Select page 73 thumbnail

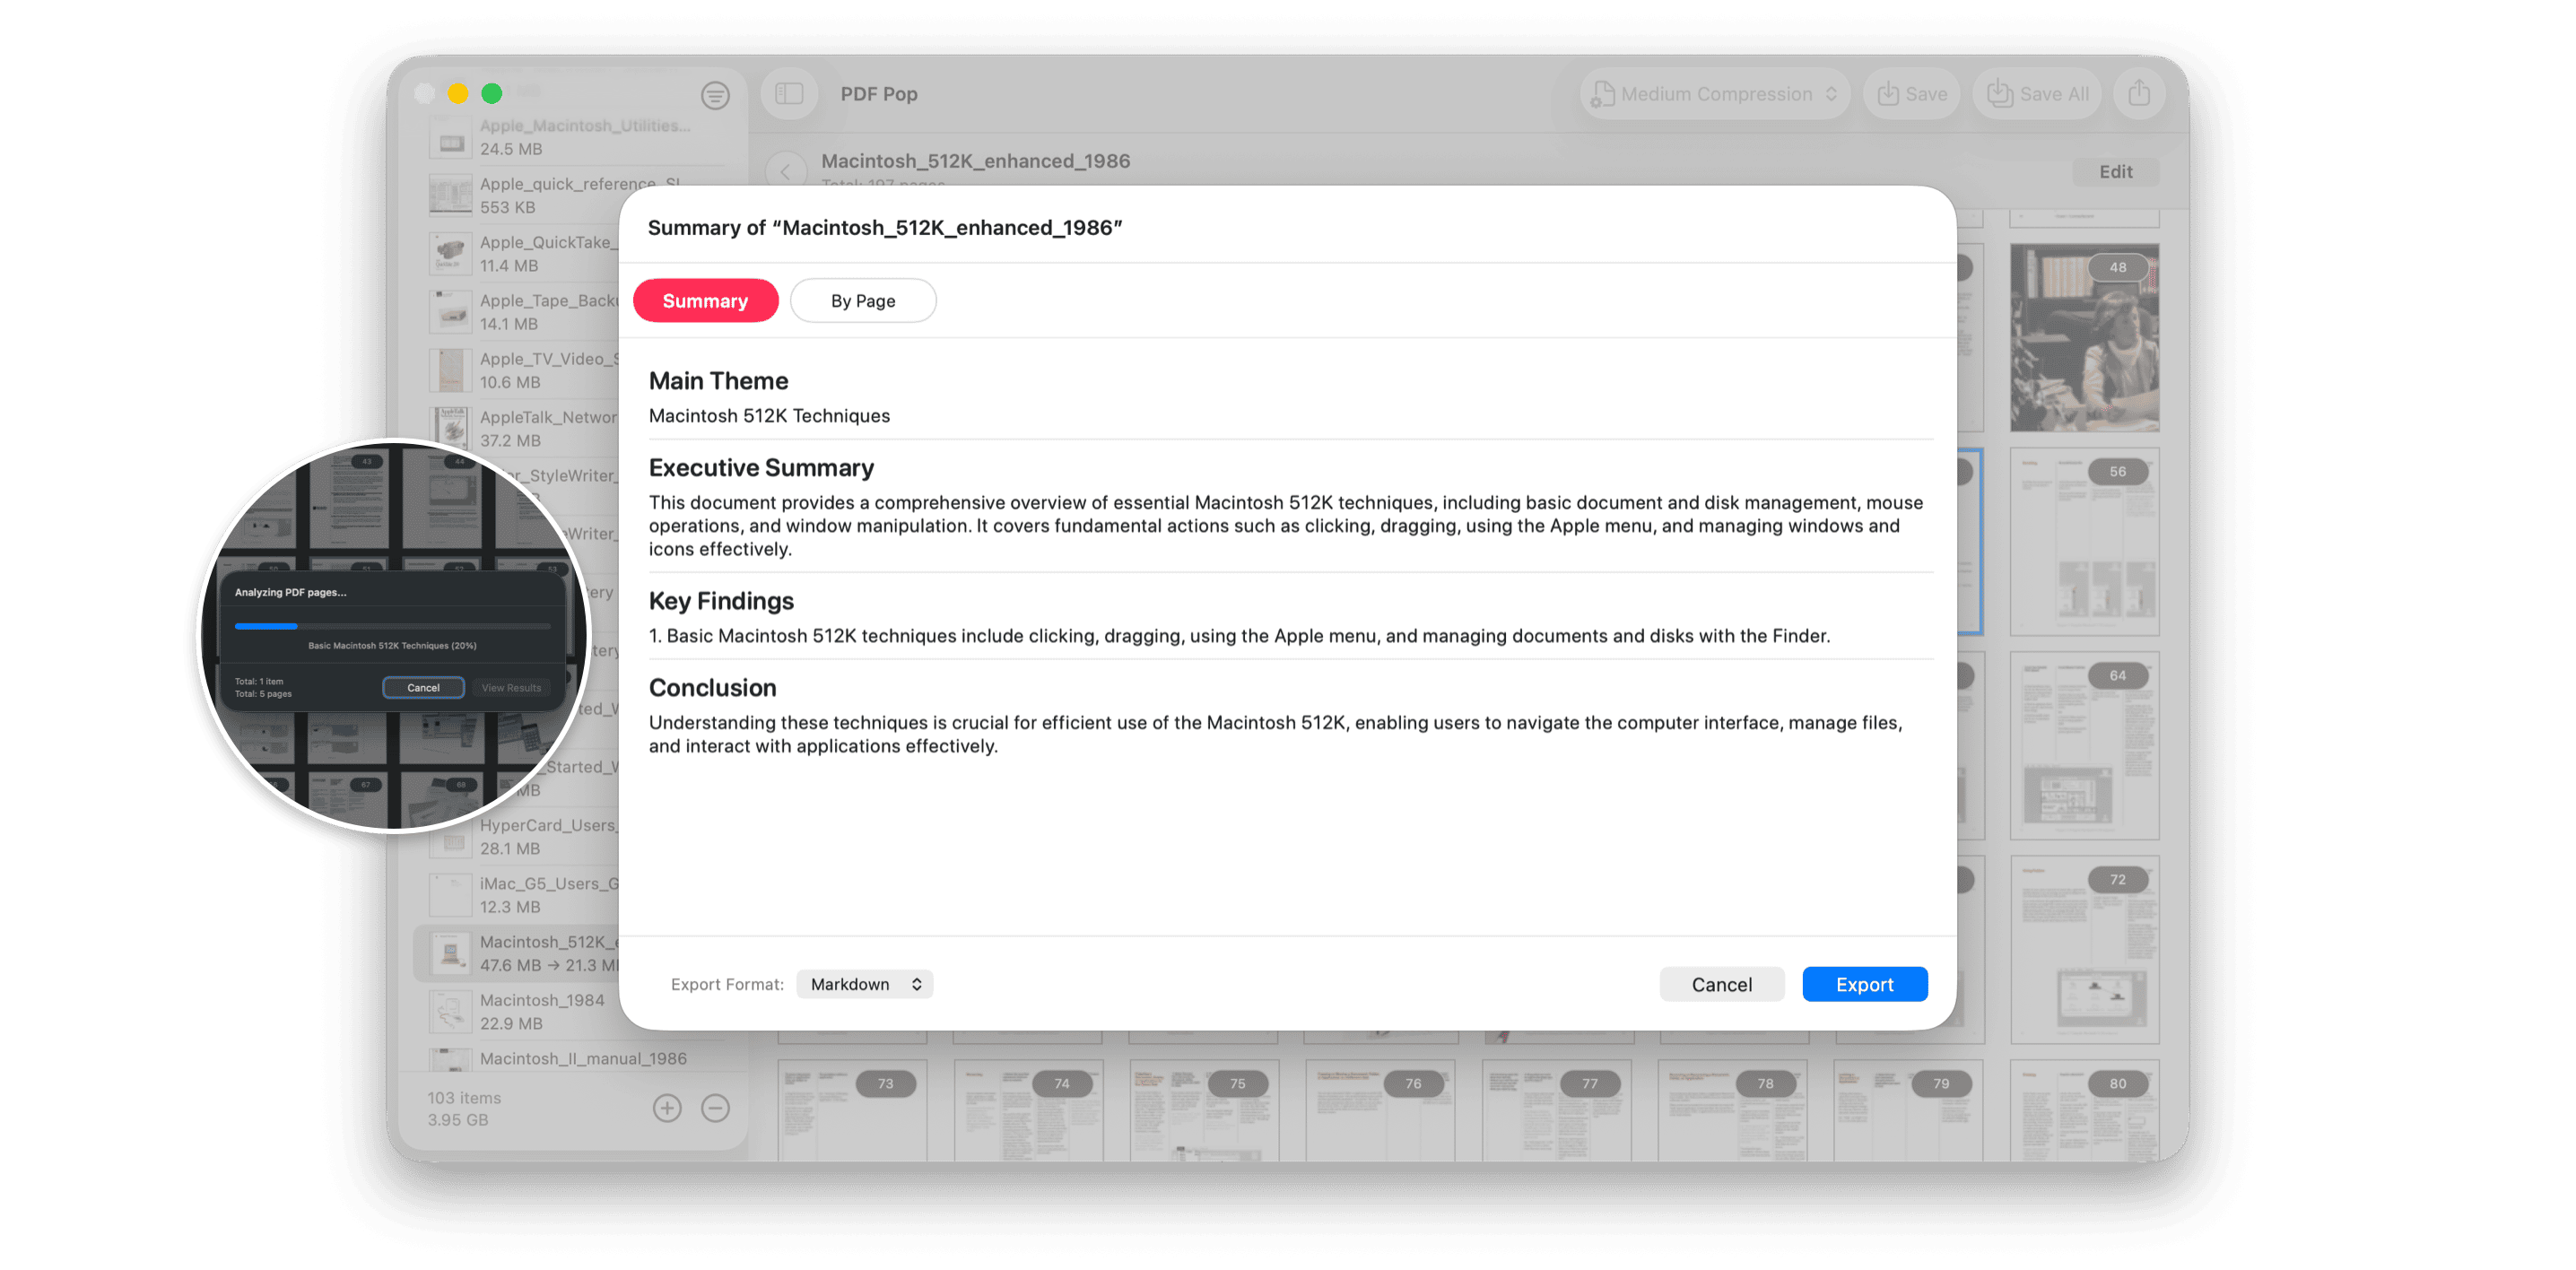[x=852, y=1110]
